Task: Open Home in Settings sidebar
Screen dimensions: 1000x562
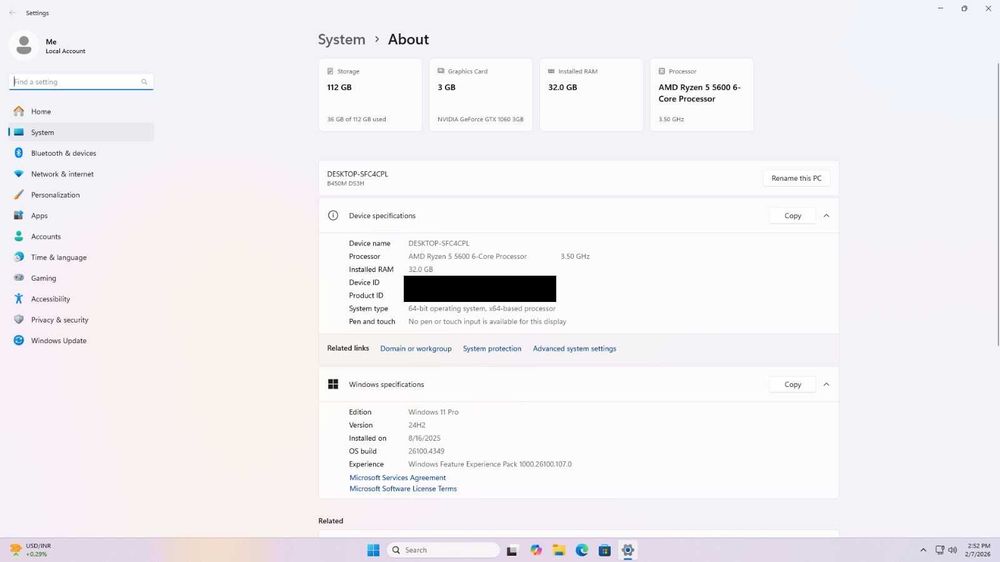Action: [80, 111]
